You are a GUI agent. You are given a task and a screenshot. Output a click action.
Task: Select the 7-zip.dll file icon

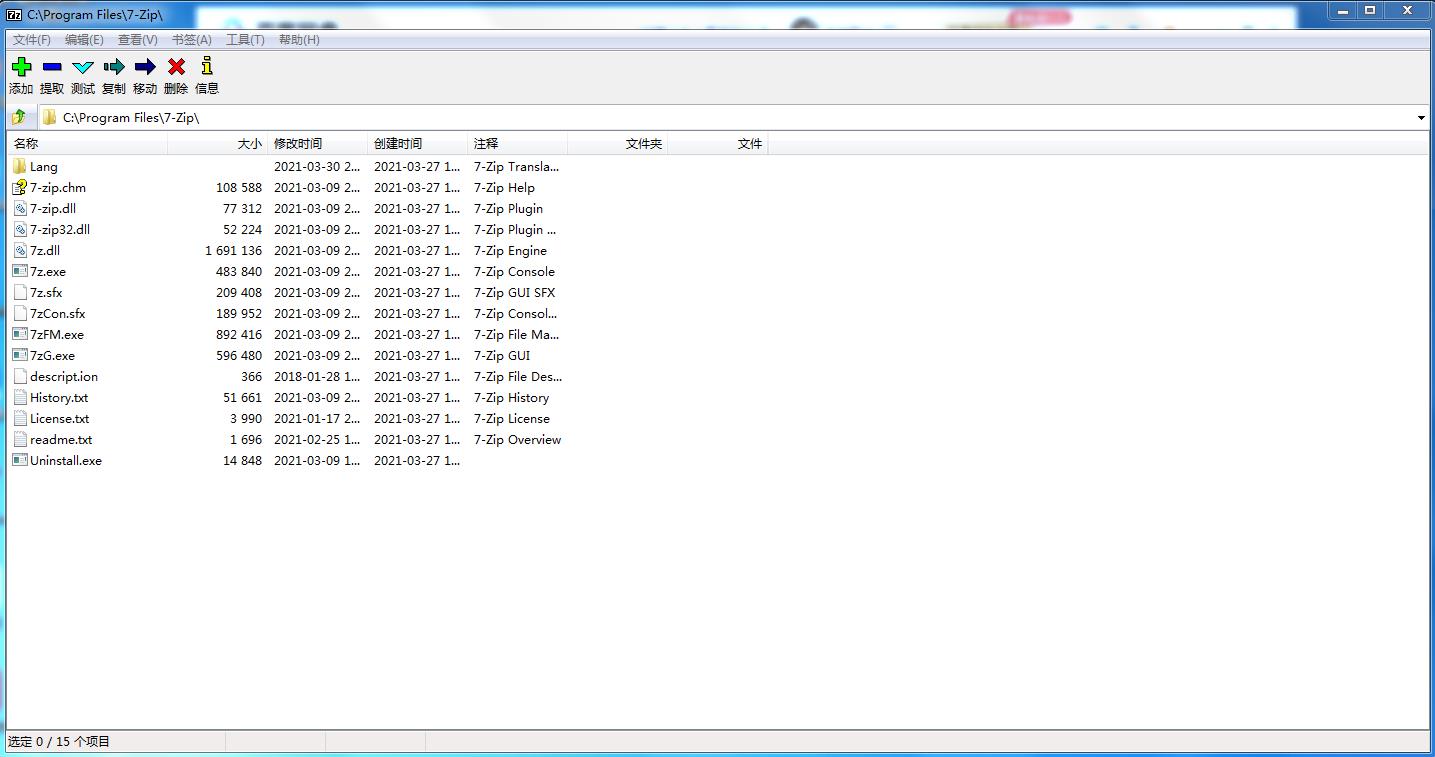20,209
